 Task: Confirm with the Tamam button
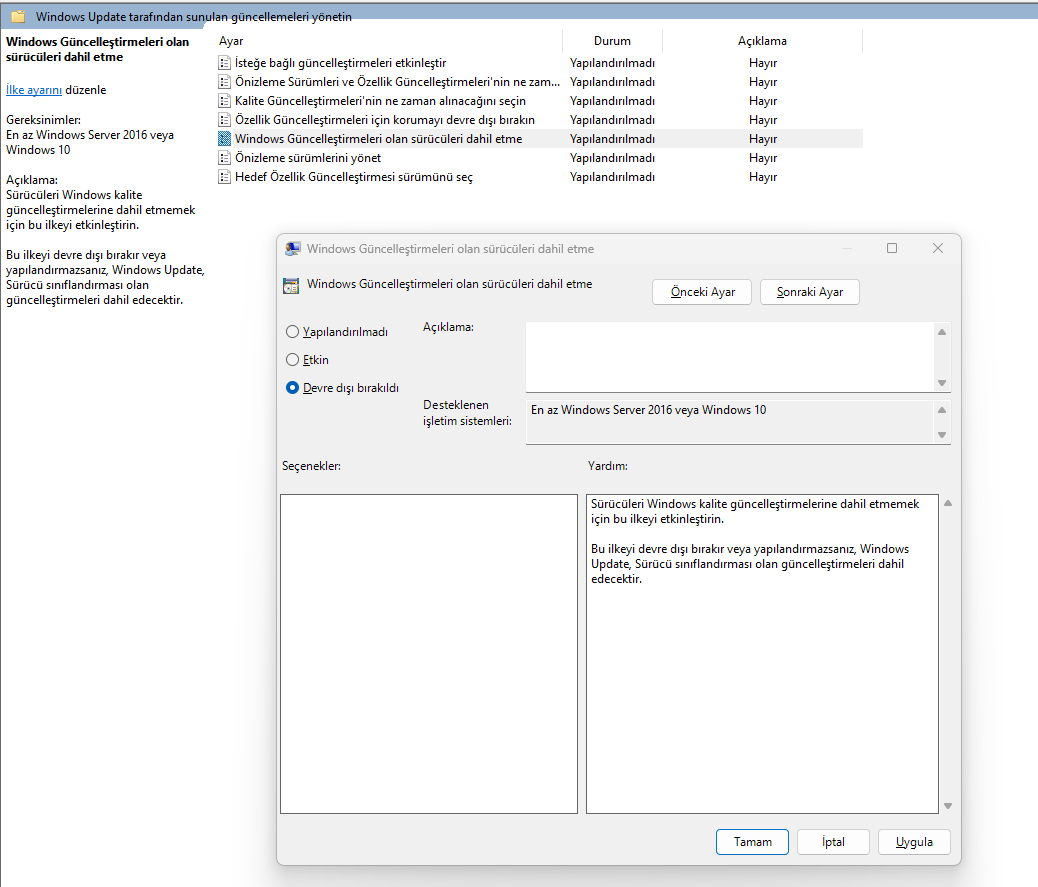tap(752, 842)
